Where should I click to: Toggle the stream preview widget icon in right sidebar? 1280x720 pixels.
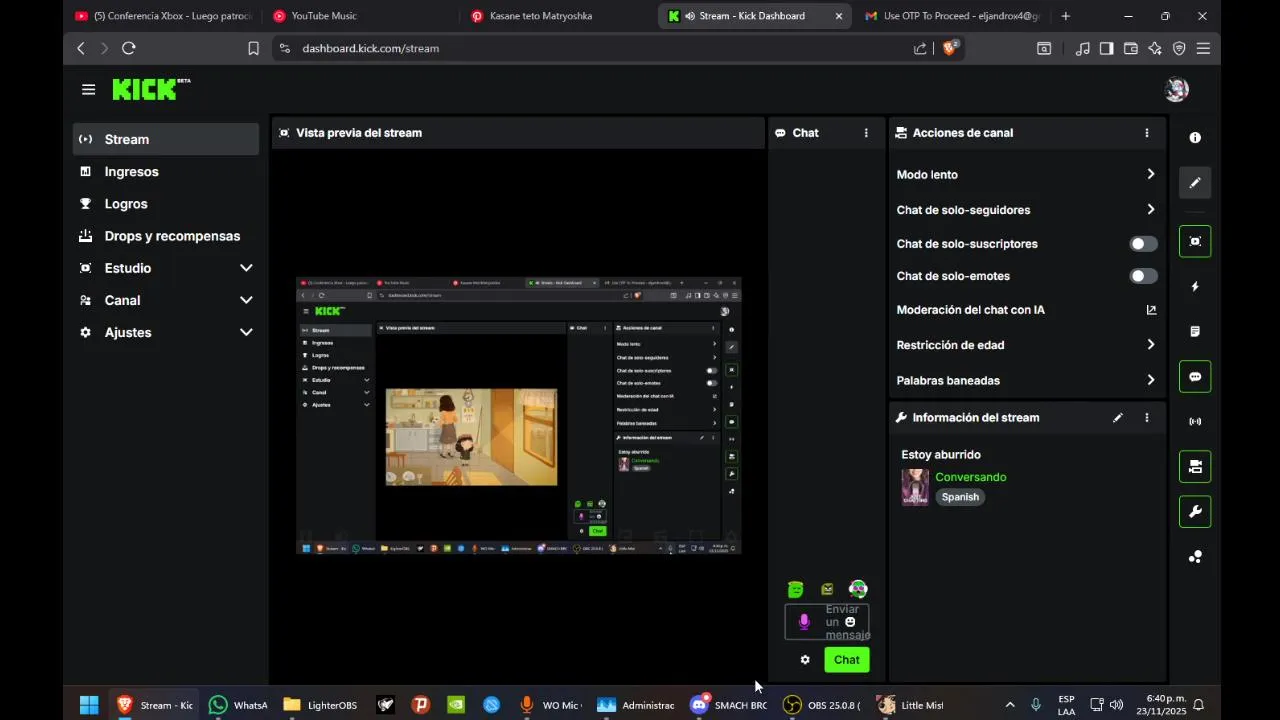(1195, 242)
